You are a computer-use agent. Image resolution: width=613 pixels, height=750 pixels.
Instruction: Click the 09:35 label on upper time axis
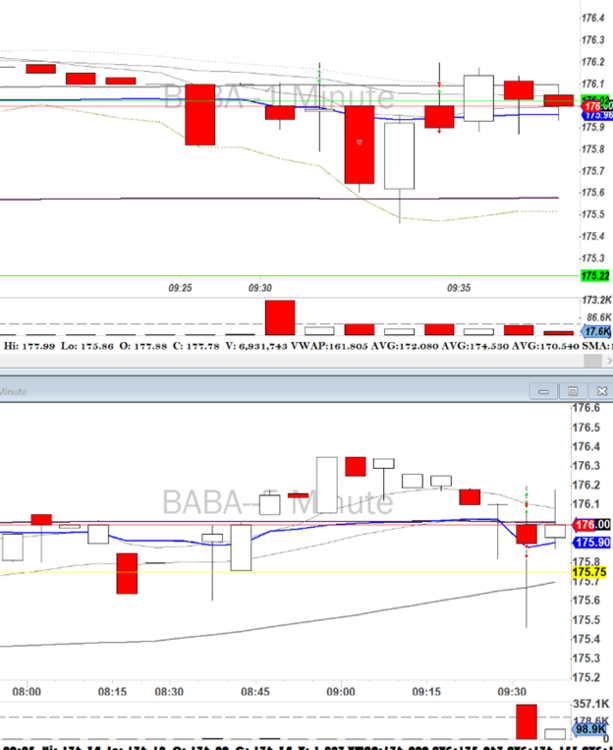[x=459, y=287]
